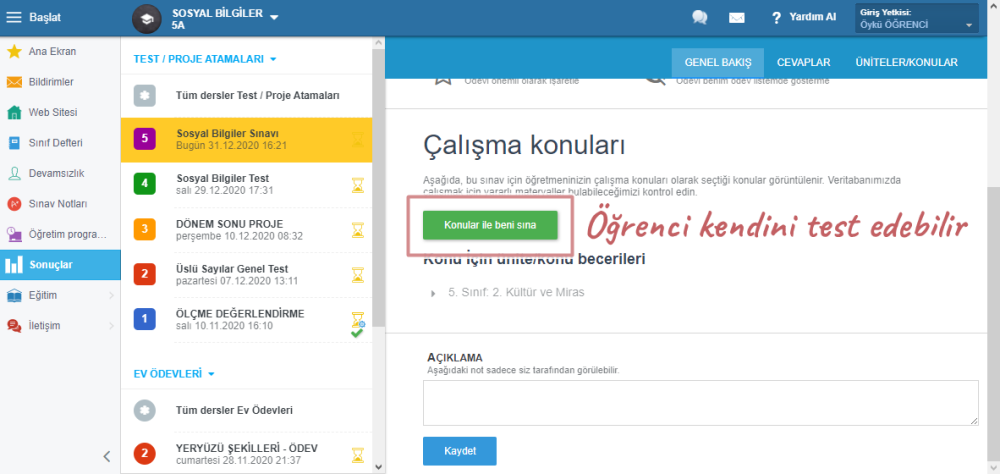This screenshot has height=474, width=1000.
Task: Open Yardım Al help
Action: [x=804, y=17]
